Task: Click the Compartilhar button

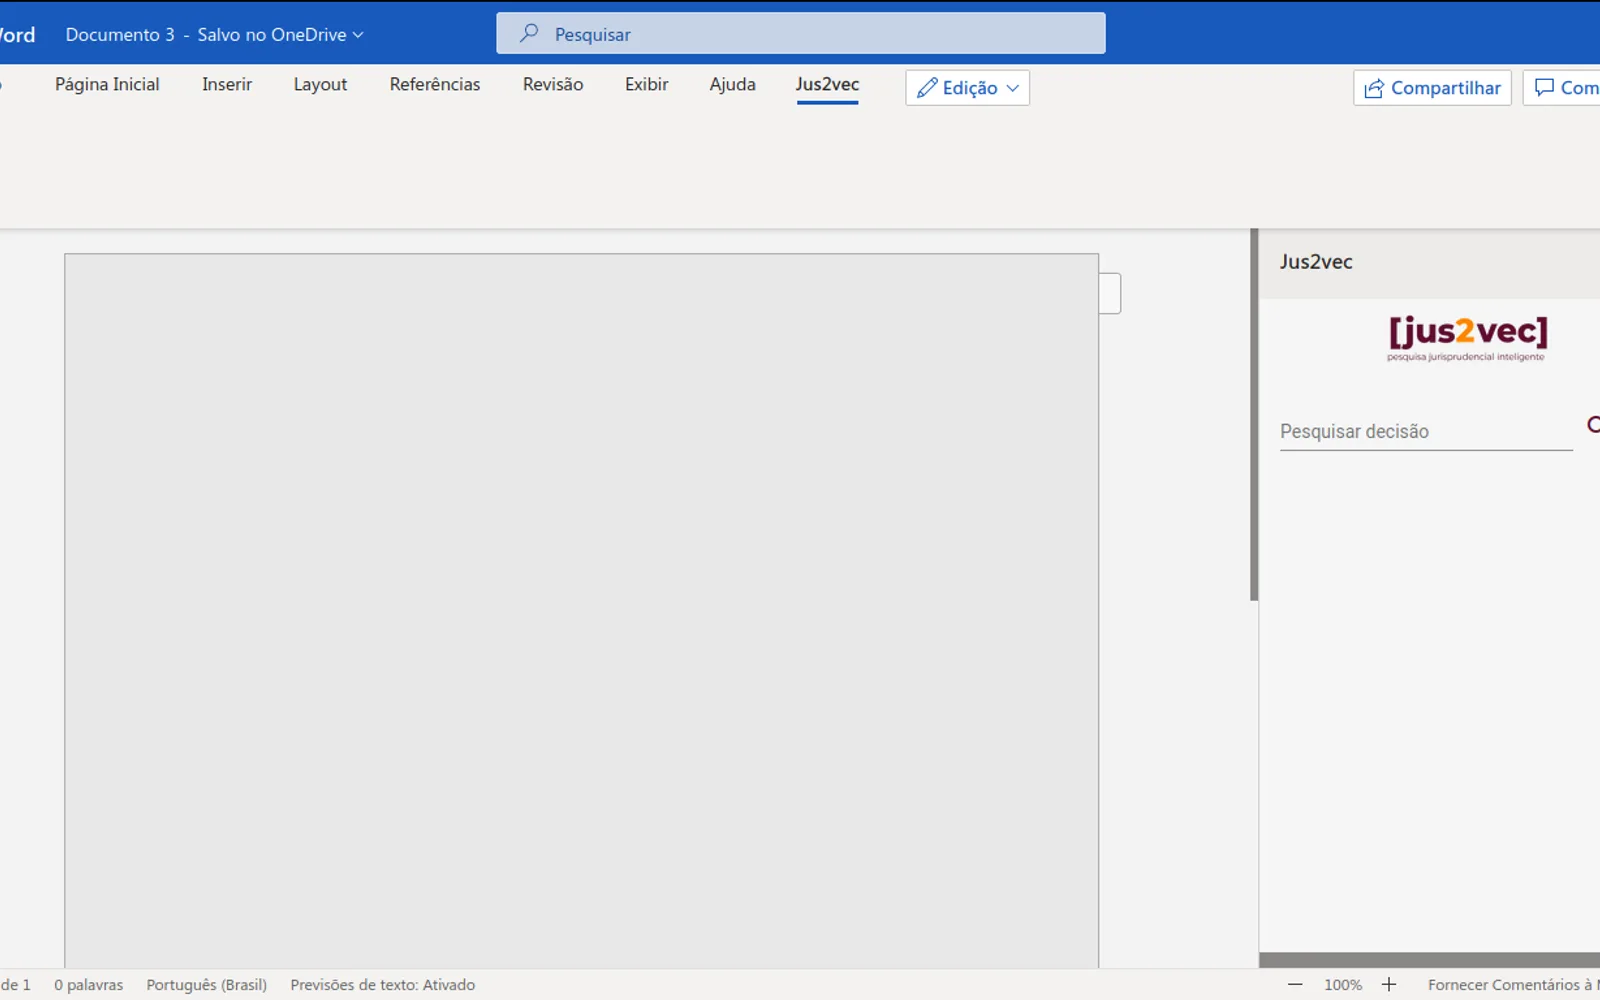Action: pos(1432,88)
